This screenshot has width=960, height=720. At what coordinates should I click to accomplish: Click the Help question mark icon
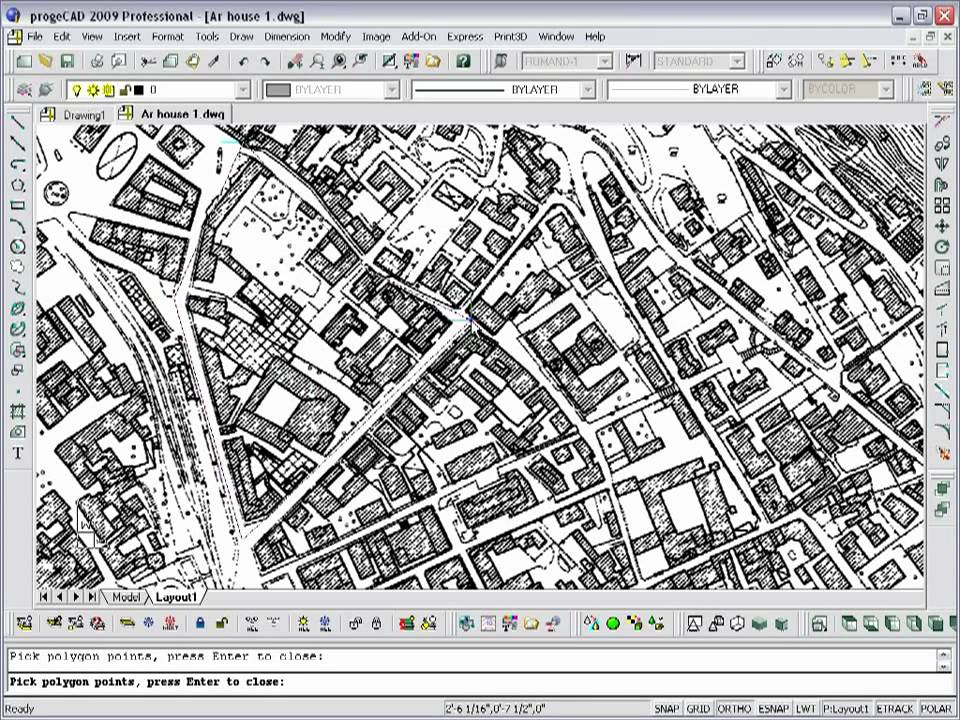point(463,61)
